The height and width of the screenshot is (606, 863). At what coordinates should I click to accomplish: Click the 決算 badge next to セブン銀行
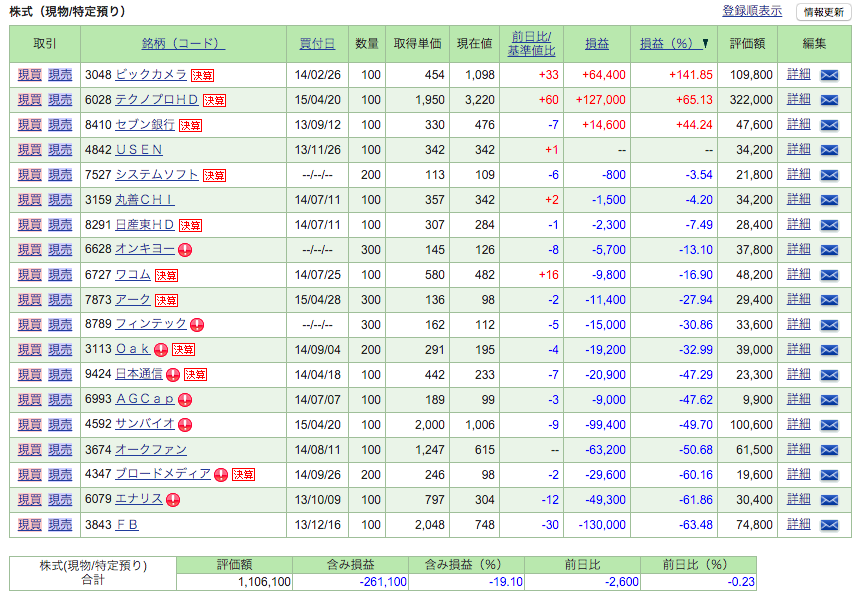coord(190,125)
